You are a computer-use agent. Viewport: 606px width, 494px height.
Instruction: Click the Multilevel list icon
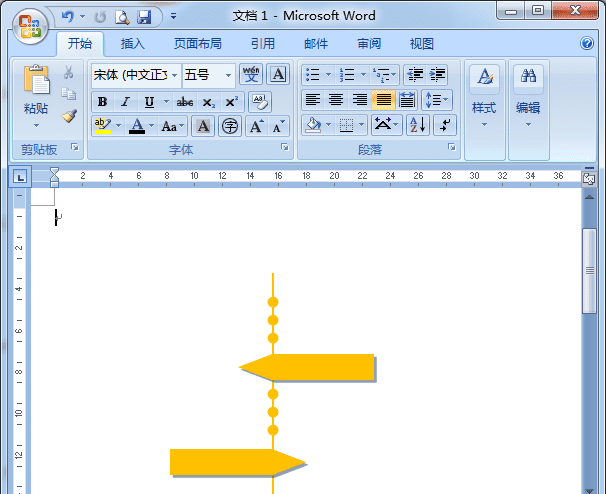(x=383, y=74)
